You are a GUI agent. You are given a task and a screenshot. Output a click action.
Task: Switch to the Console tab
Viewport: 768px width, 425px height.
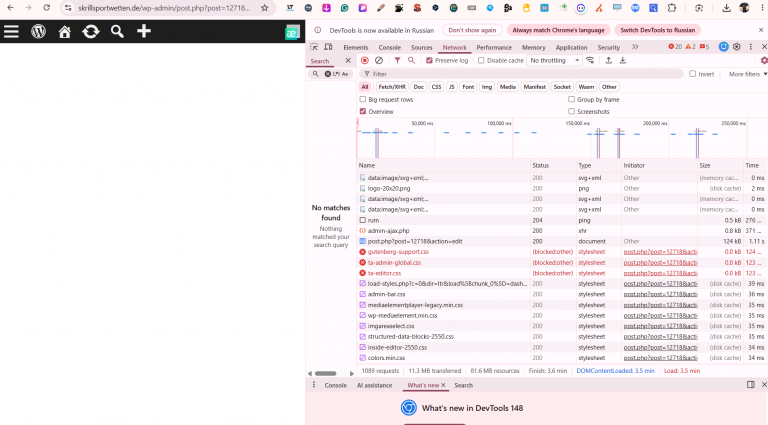[x=389, y=47]
